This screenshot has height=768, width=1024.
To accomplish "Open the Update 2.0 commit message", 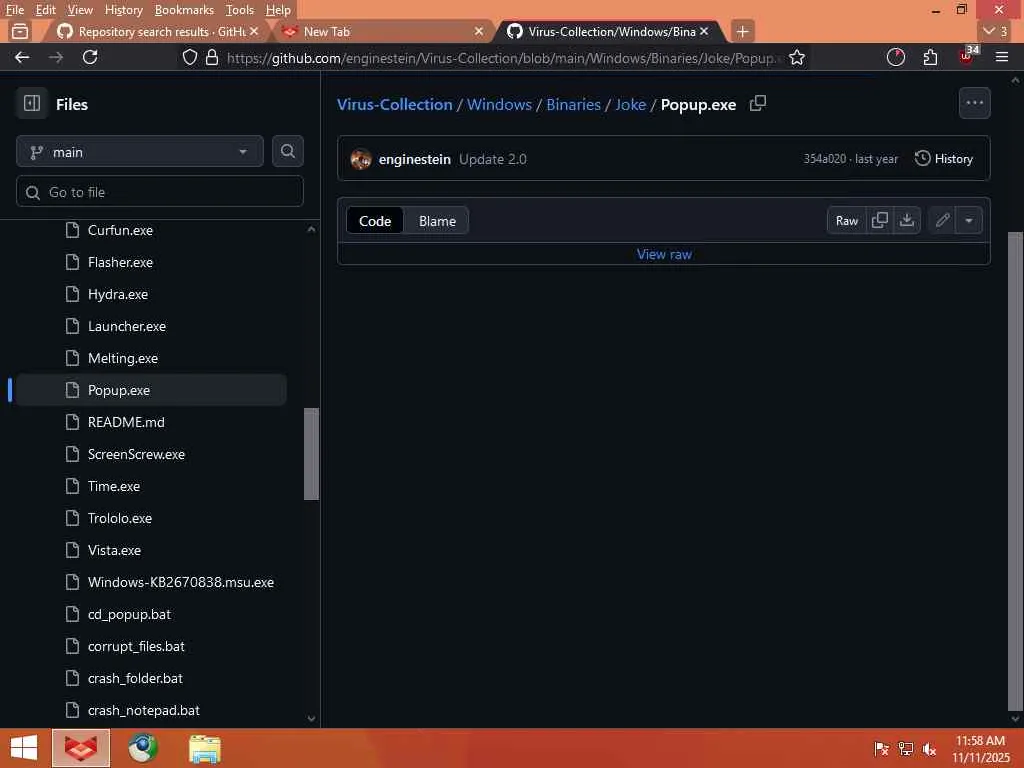I will [x=492, y=159].
